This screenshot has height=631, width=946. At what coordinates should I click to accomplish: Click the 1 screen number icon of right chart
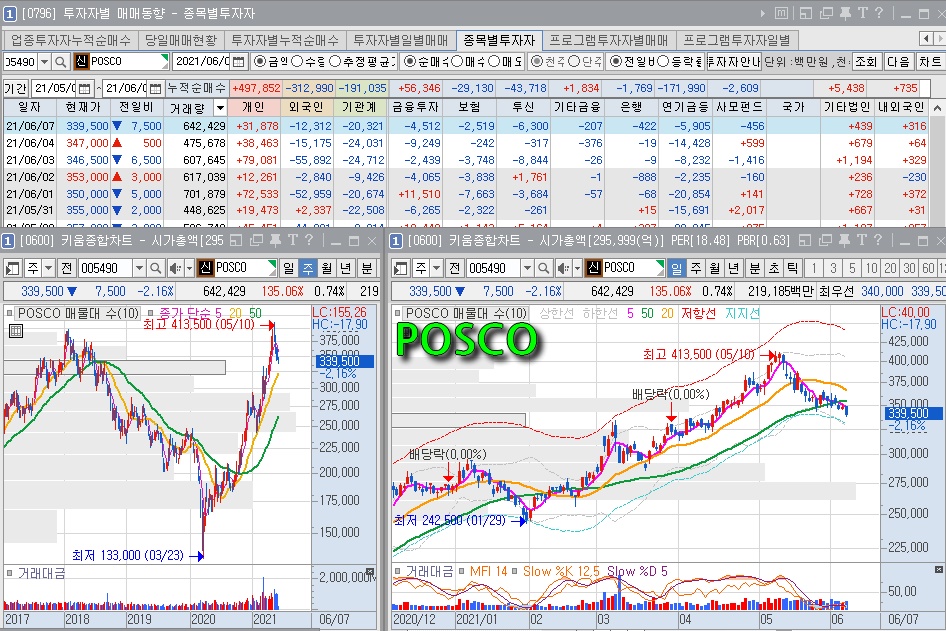(396, 241)
